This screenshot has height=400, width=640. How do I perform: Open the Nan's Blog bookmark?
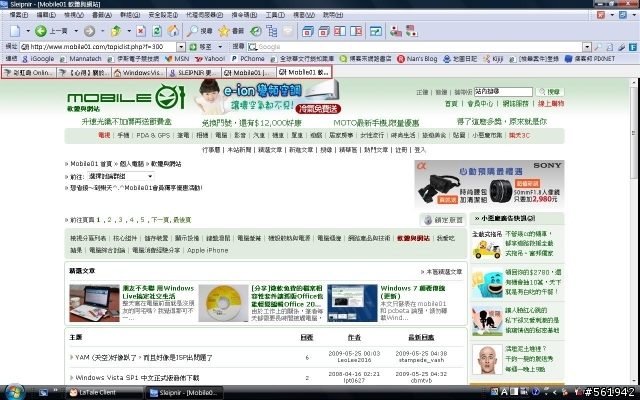[x=417, y=59]
